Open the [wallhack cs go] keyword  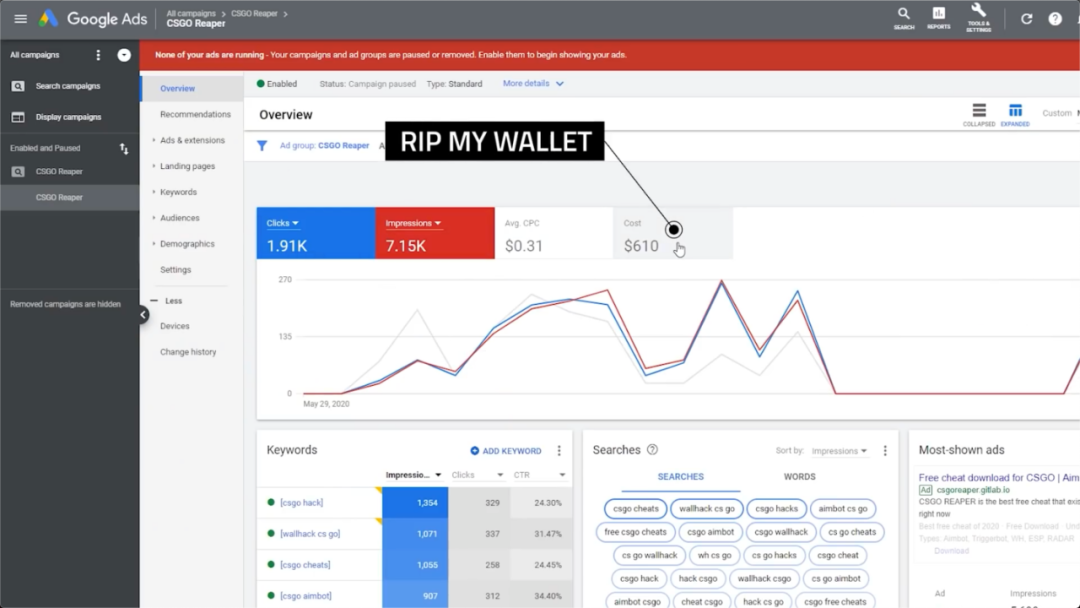point(310,534)
